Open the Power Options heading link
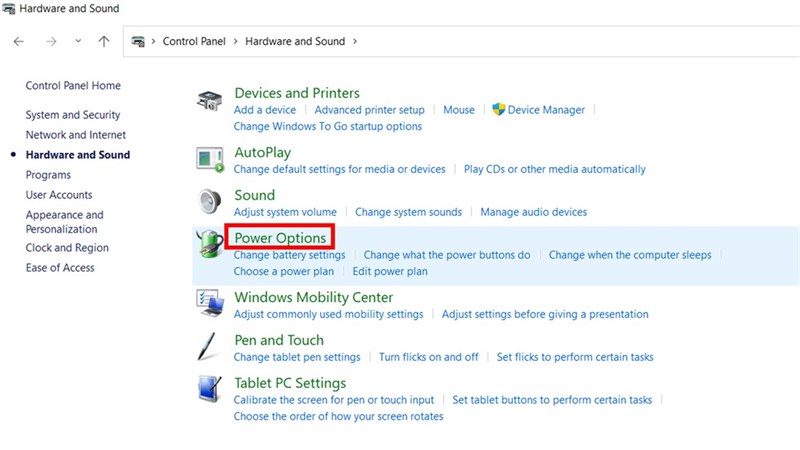800x450 pixels. pyautogui.click(x=280, y=238)
